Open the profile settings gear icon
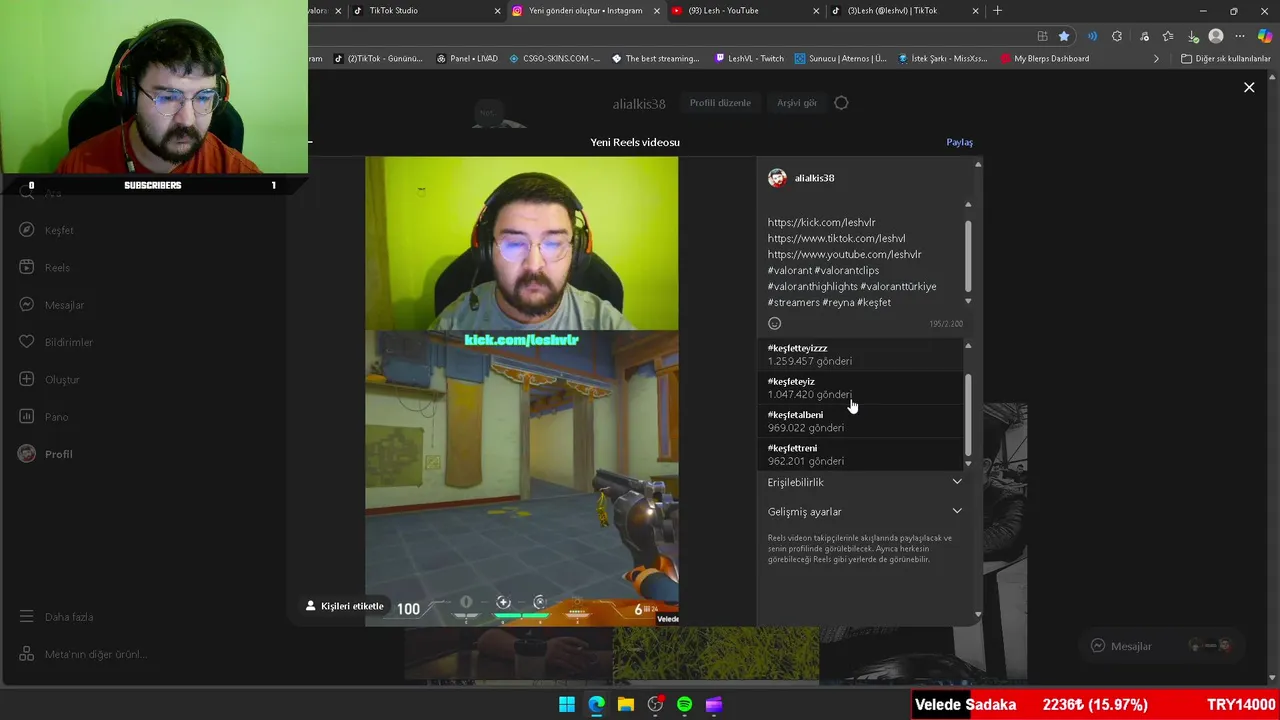 (x=841, y=103)
